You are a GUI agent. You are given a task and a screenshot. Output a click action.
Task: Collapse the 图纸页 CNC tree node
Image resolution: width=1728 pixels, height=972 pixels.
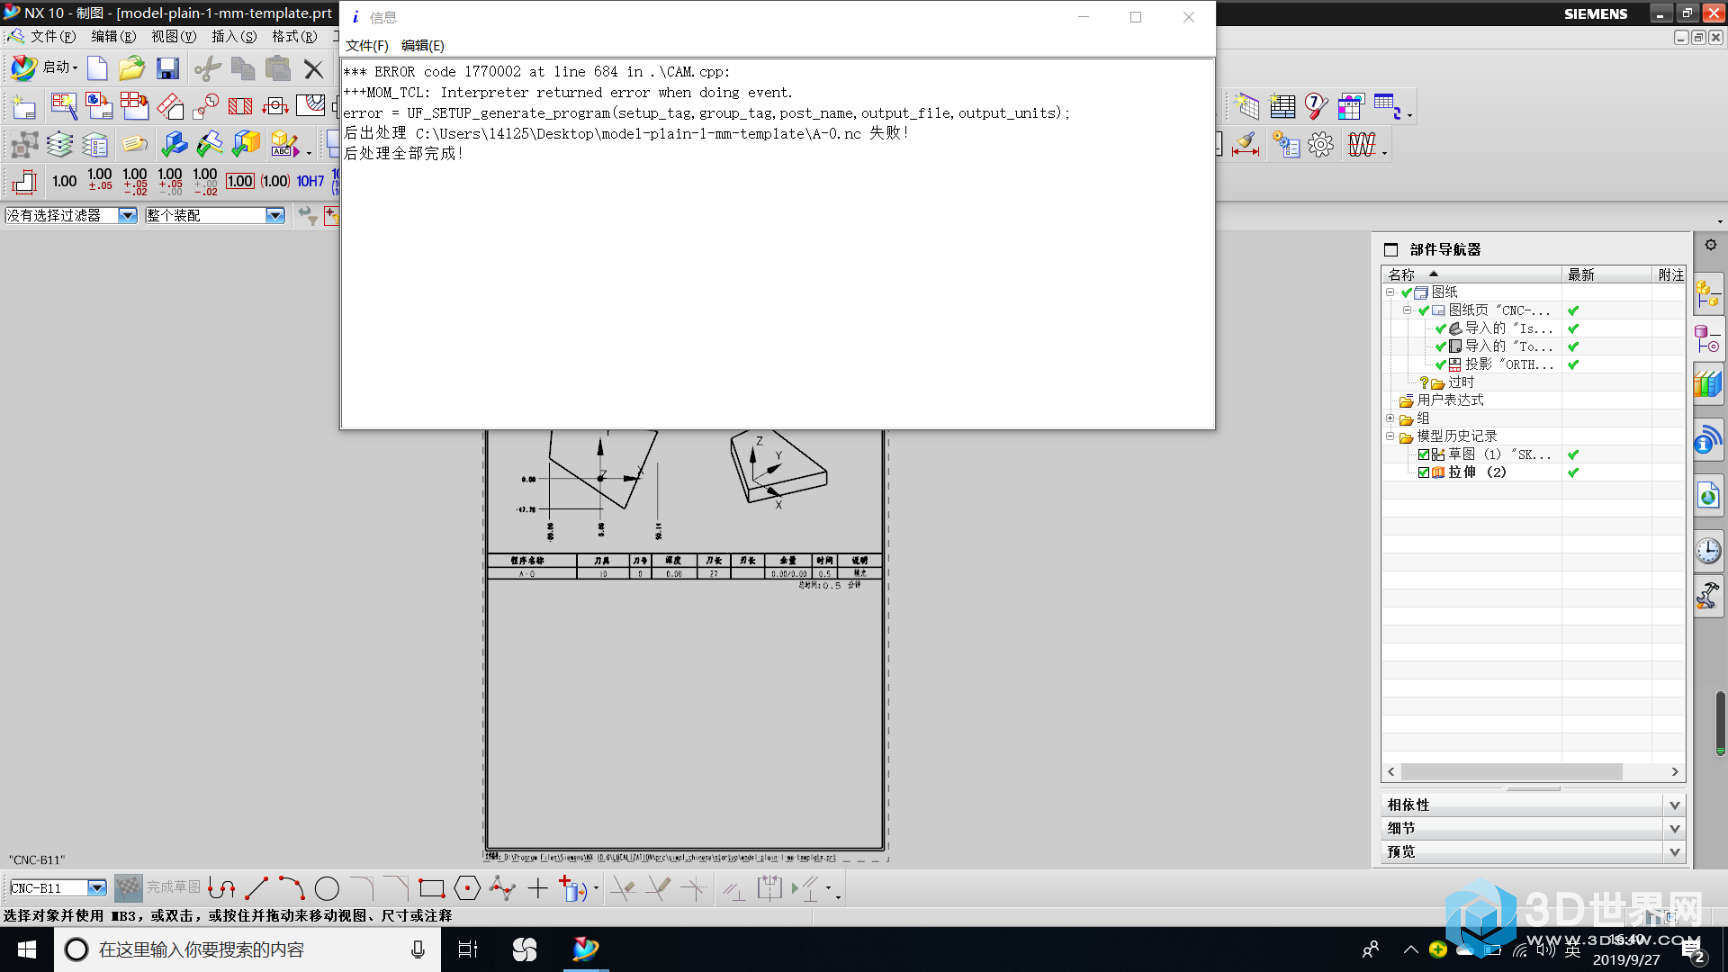coord(1407,311)
